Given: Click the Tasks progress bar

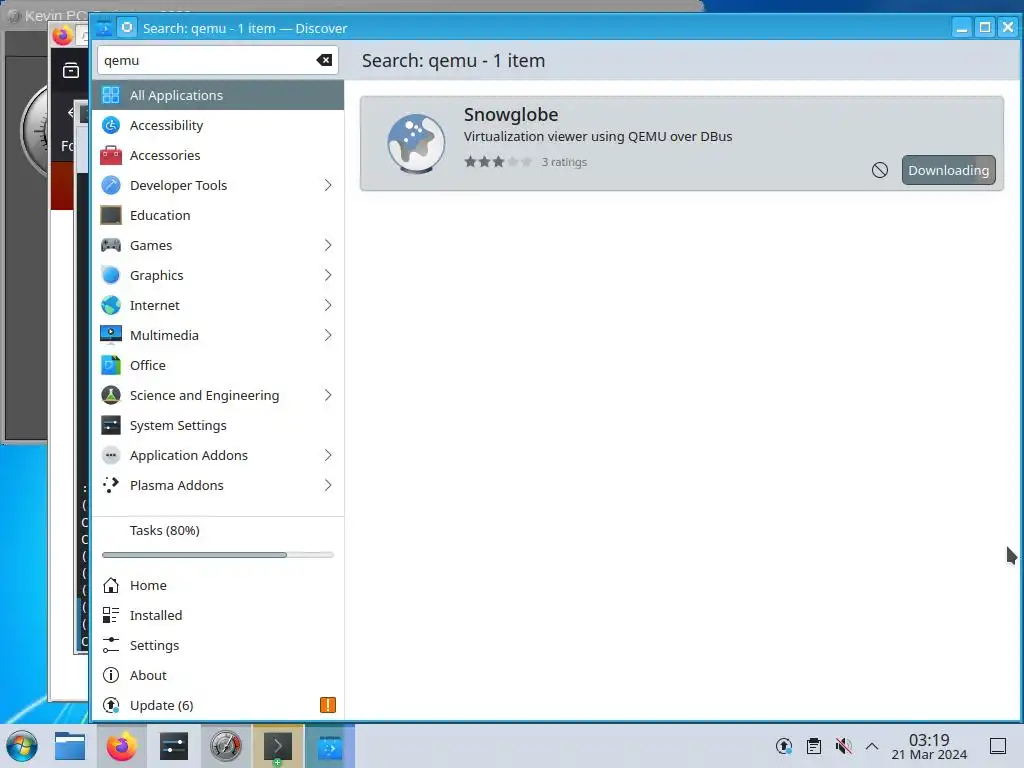Looking at the screenshot, I should (218, 555).
